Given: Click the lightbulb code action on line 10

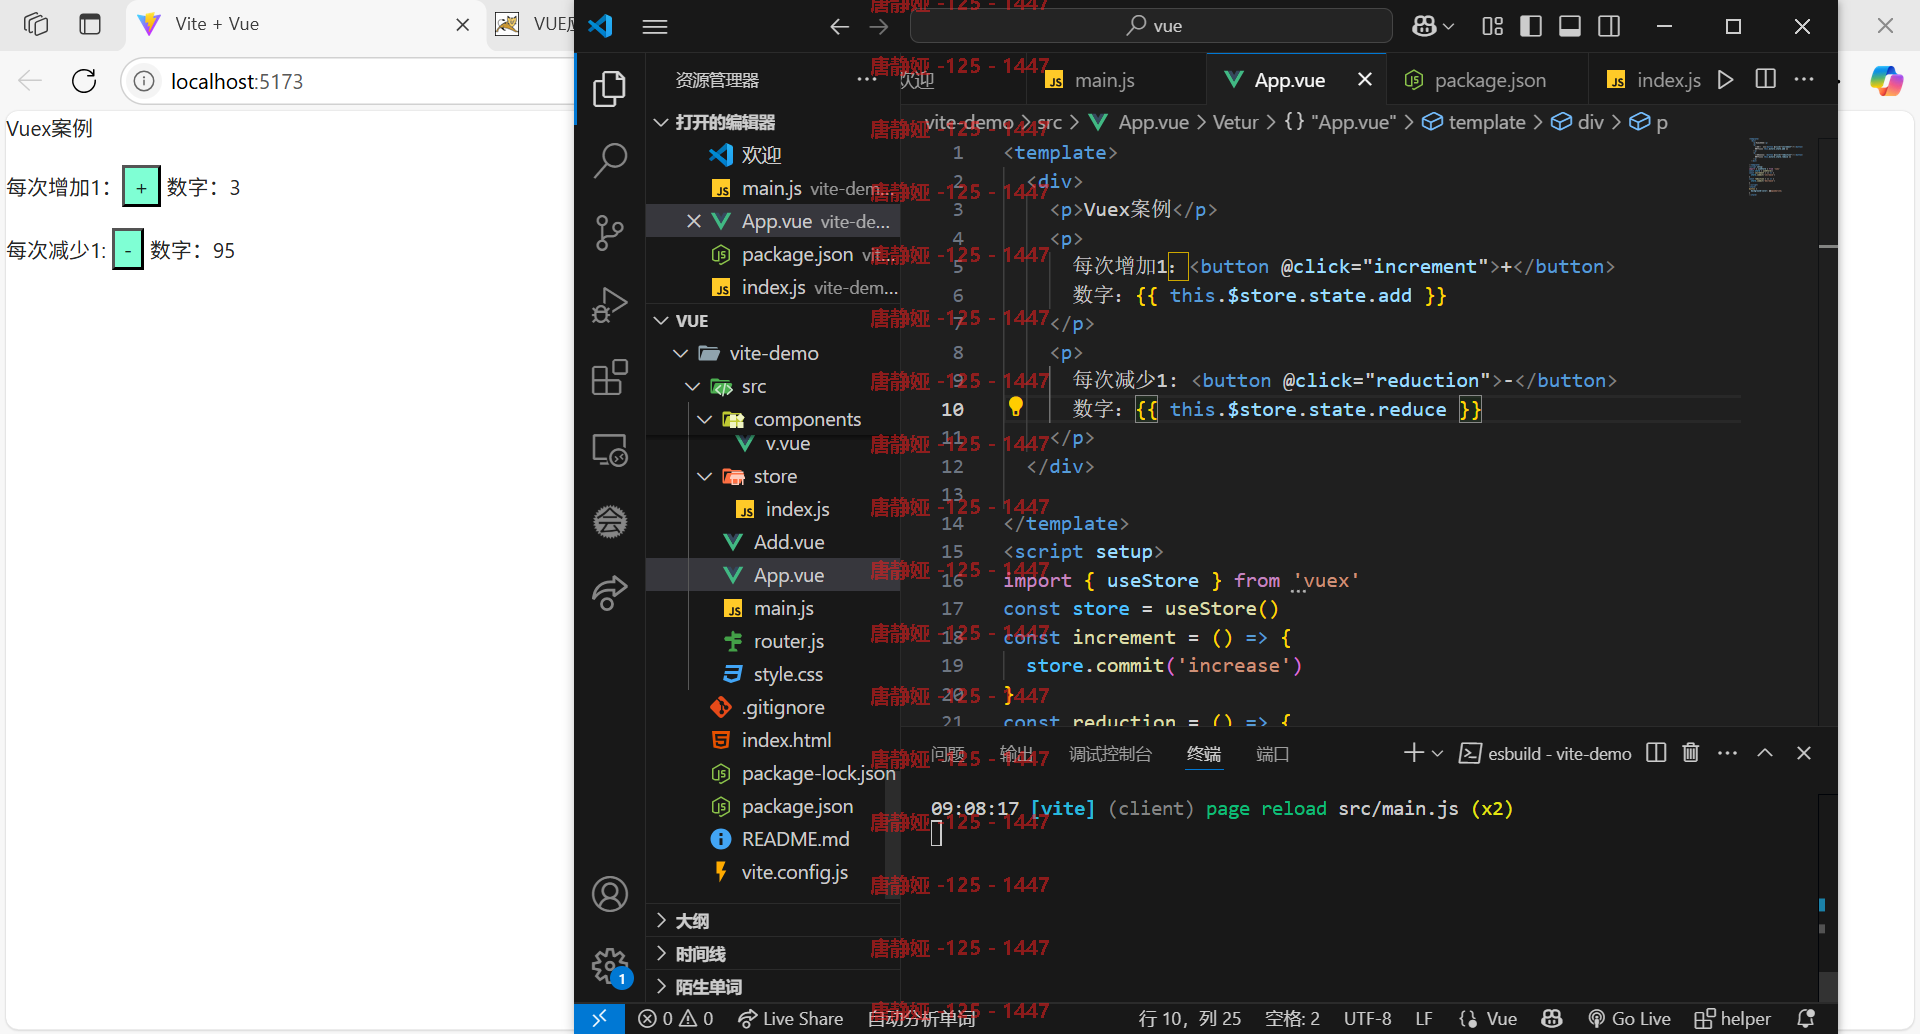Looking at the screenshot, I should (1015, 406).
